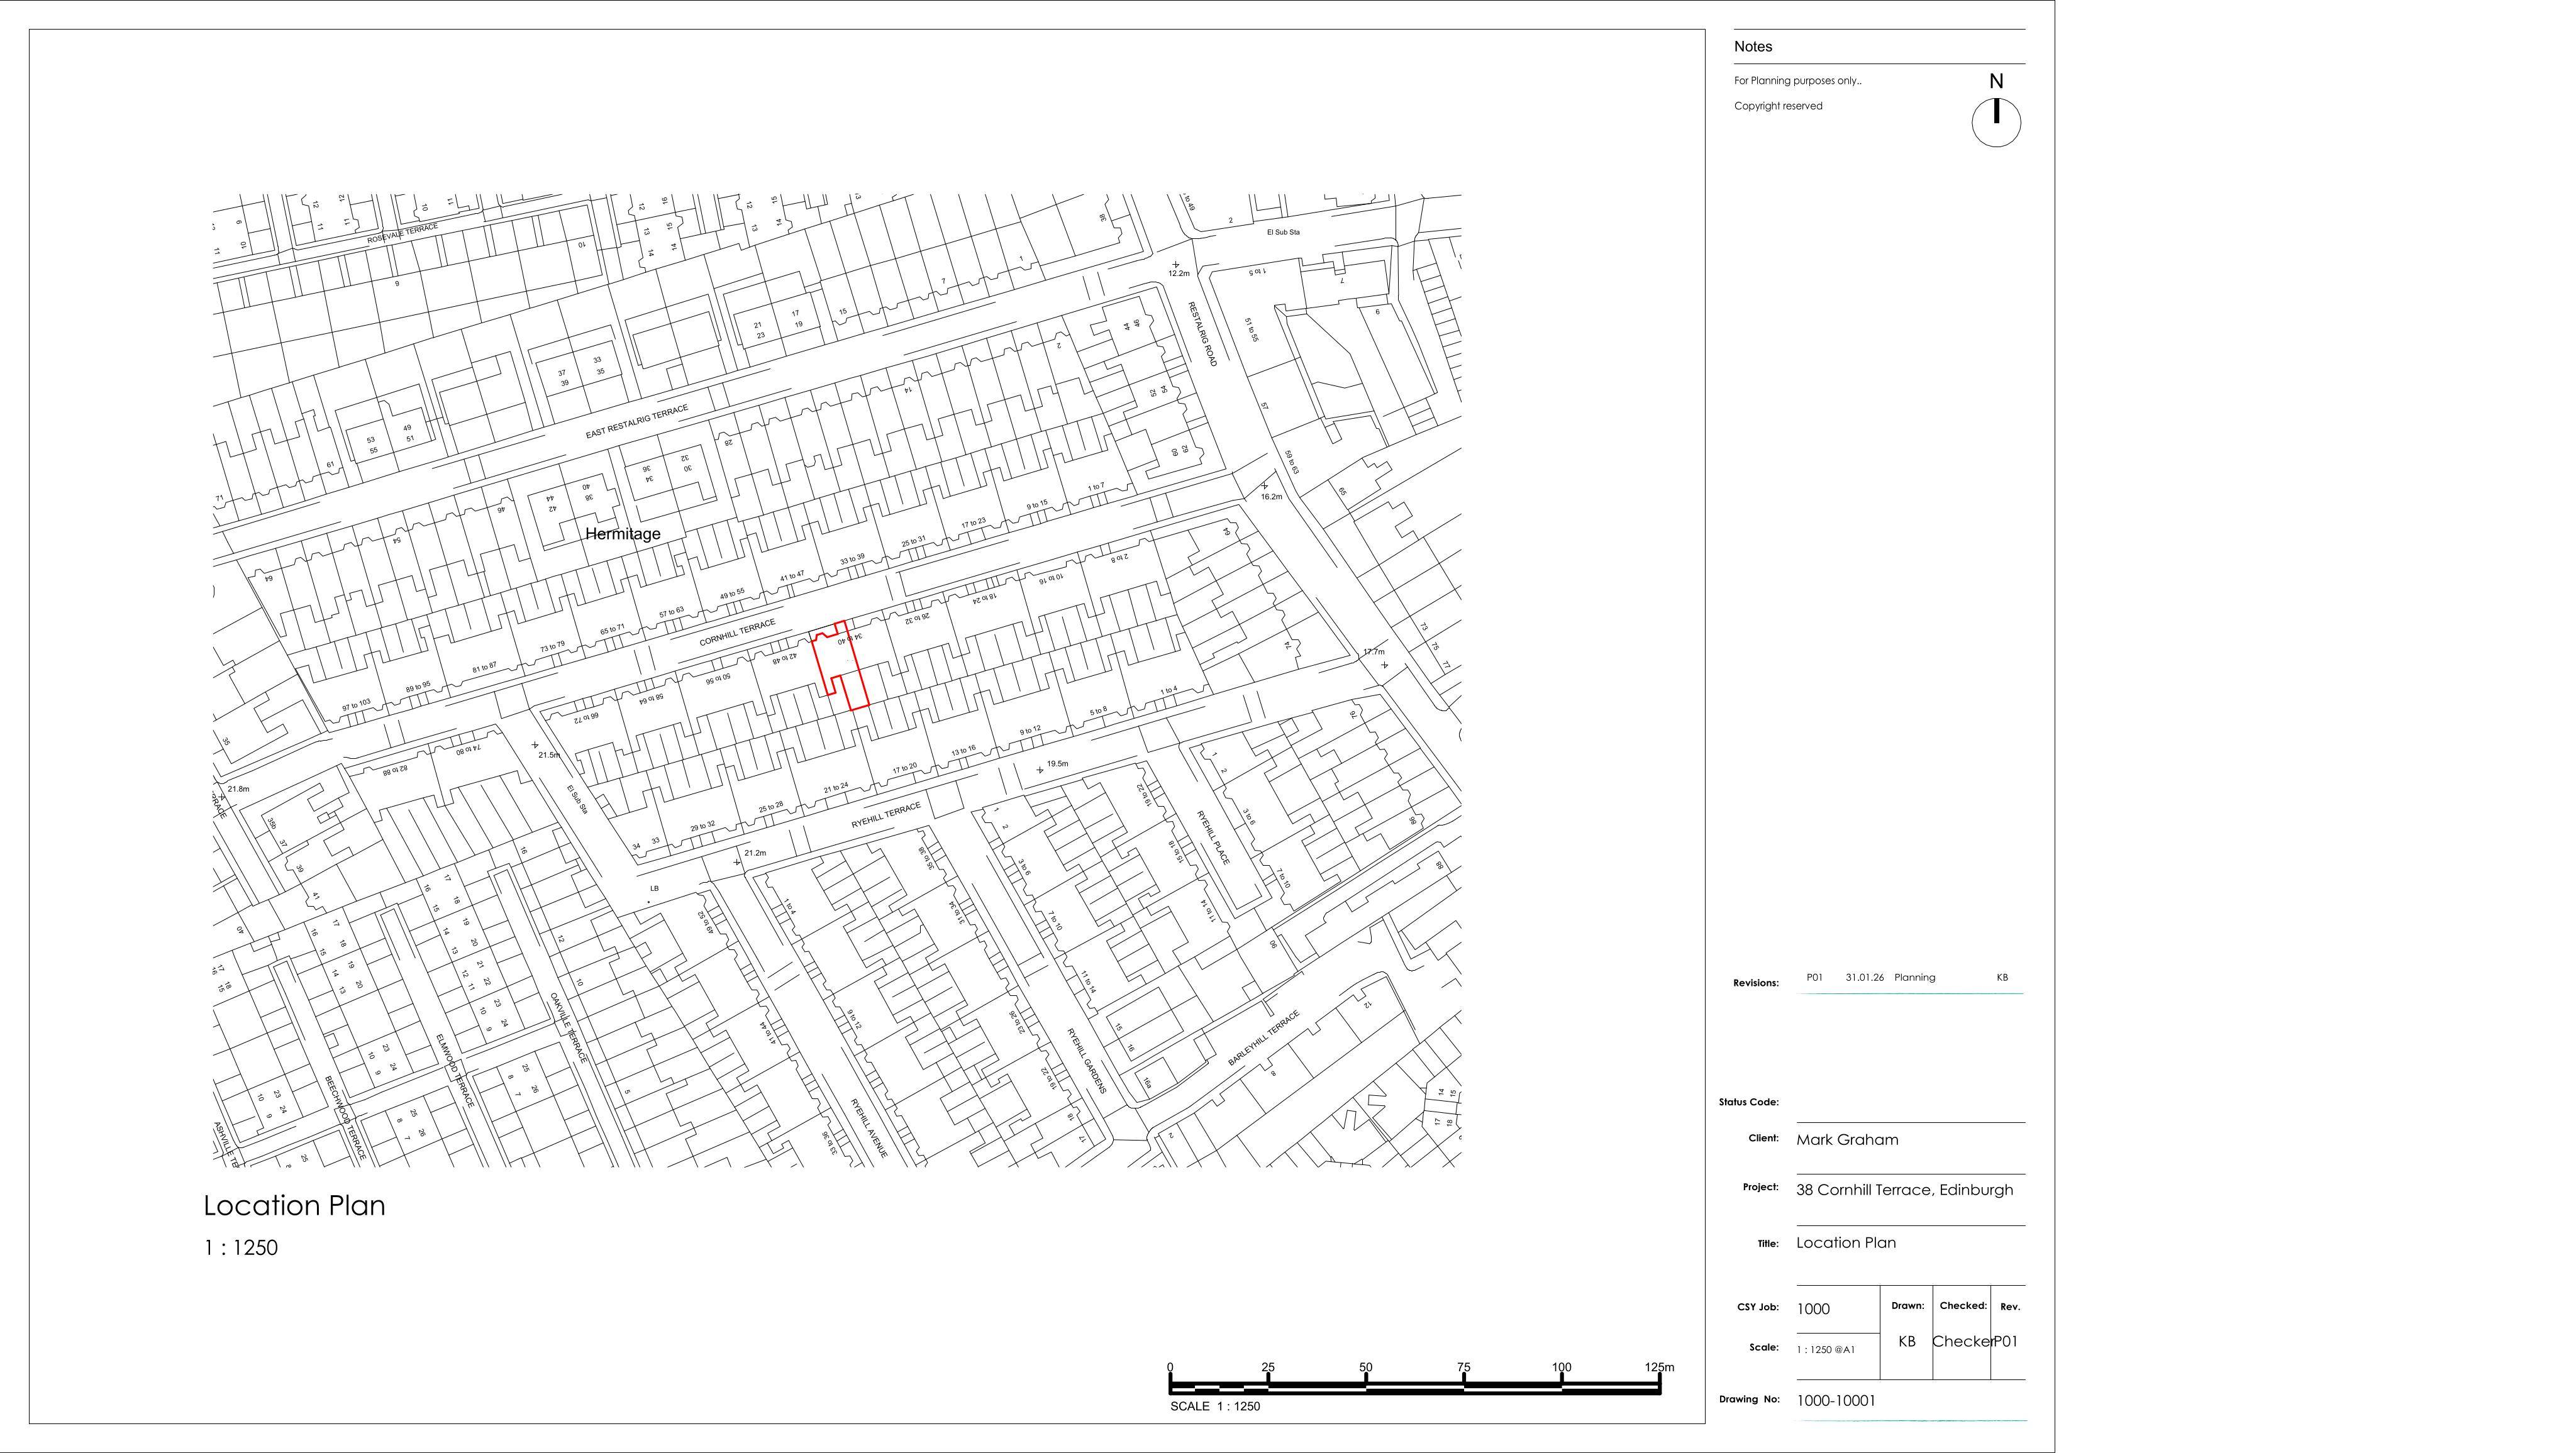The image size is (2576, 1453).
Task: Click the 'LB' letter box label
Action: pos(655,888)
